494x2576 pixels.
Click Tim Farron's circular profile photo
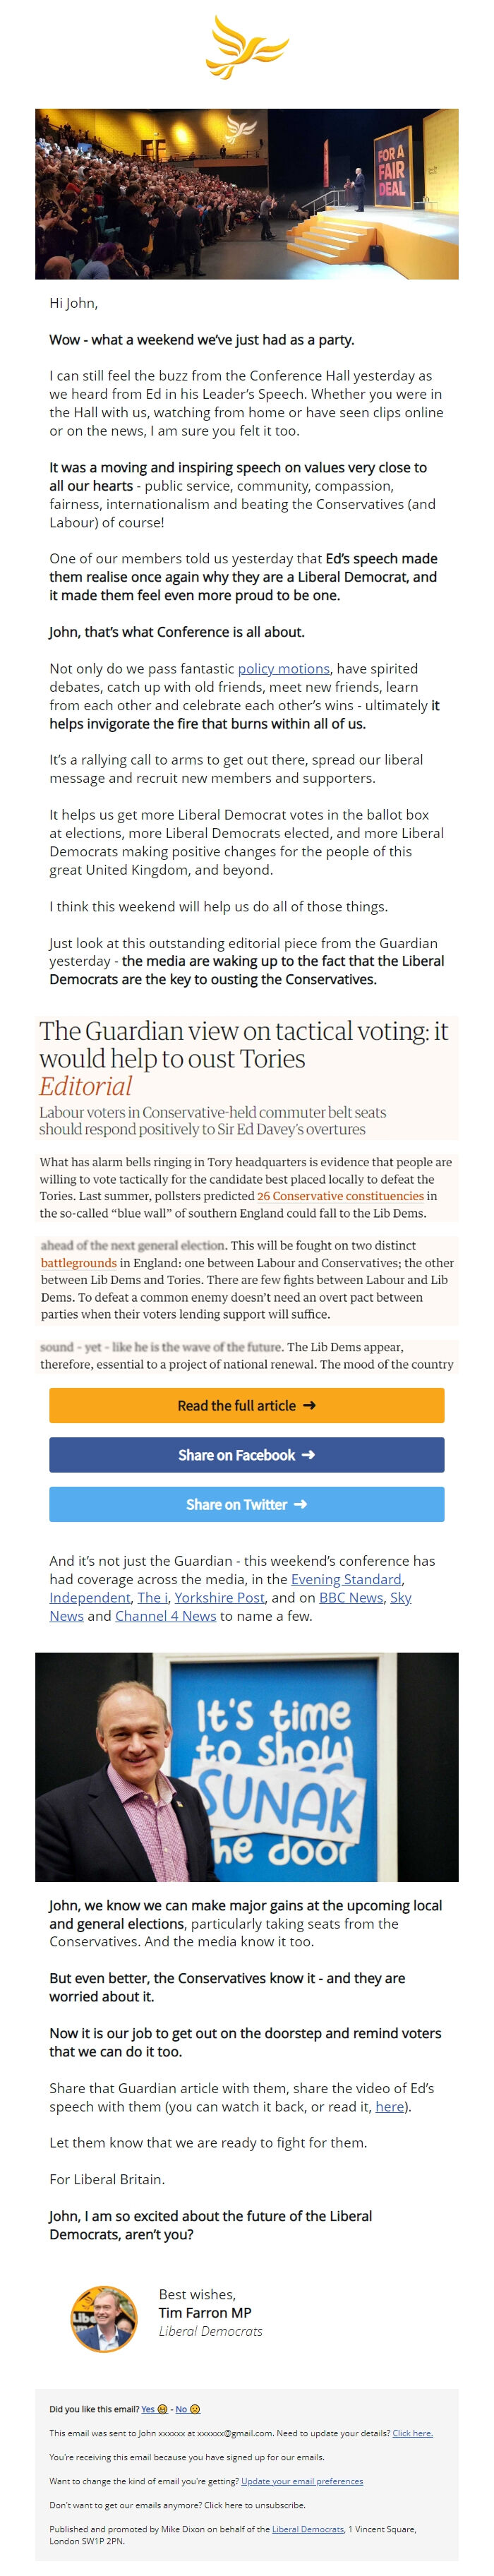104,2317
